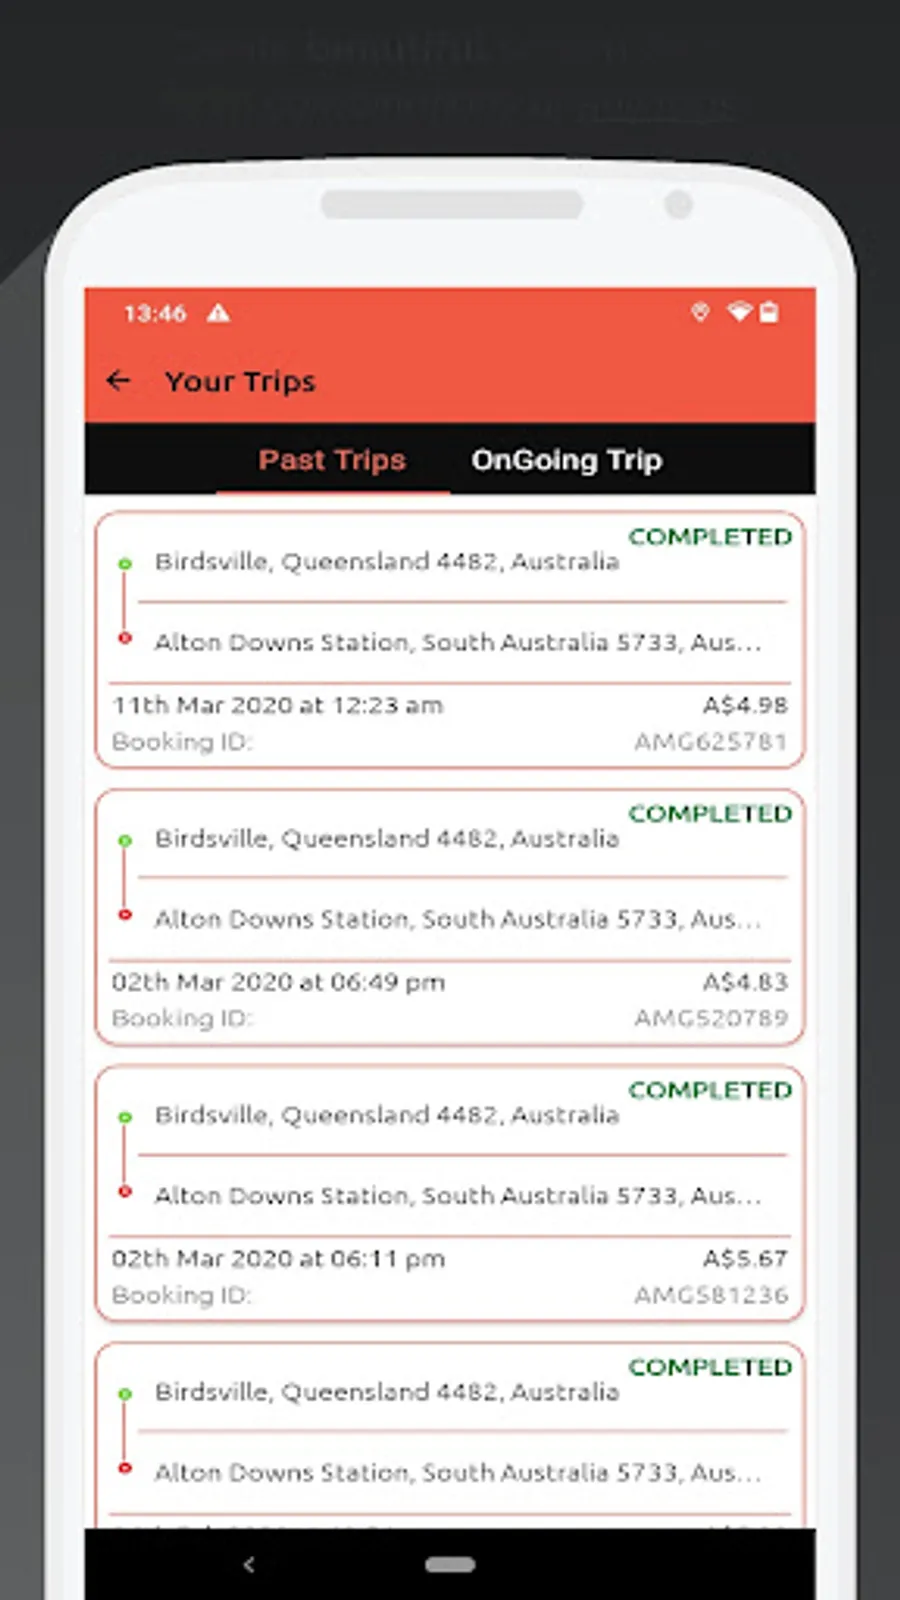Click the back arrow on Your Trips header

tap(118, 380)
